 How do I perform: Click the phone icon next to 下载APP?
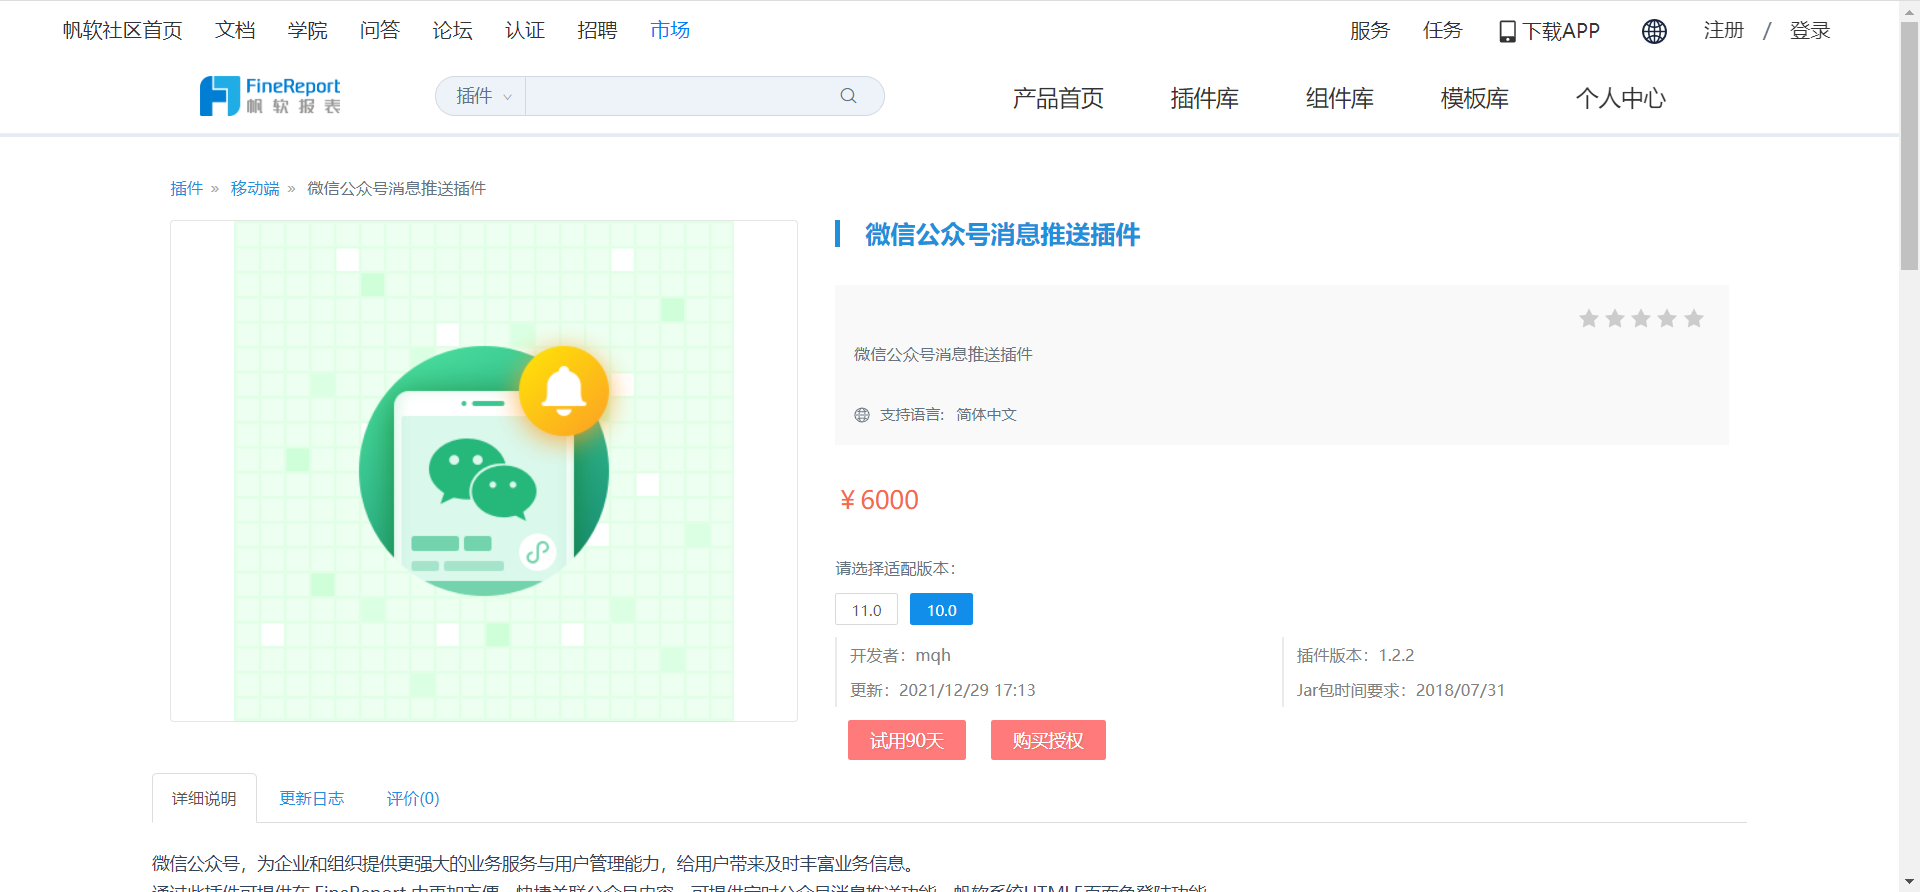click(1507, 32)
